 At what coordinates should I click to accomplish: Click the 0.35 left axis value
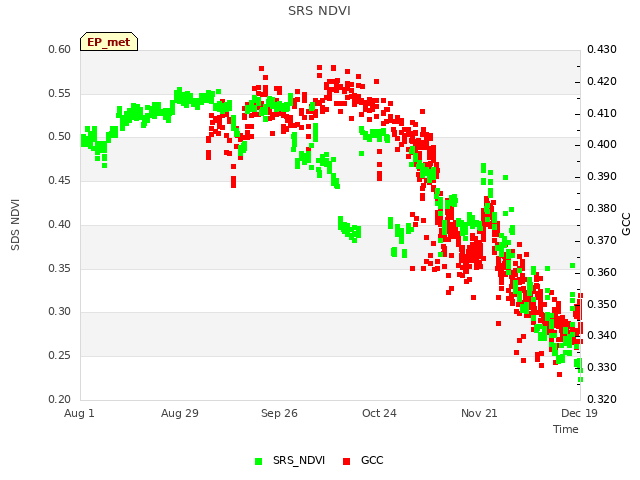coord(60,268)
